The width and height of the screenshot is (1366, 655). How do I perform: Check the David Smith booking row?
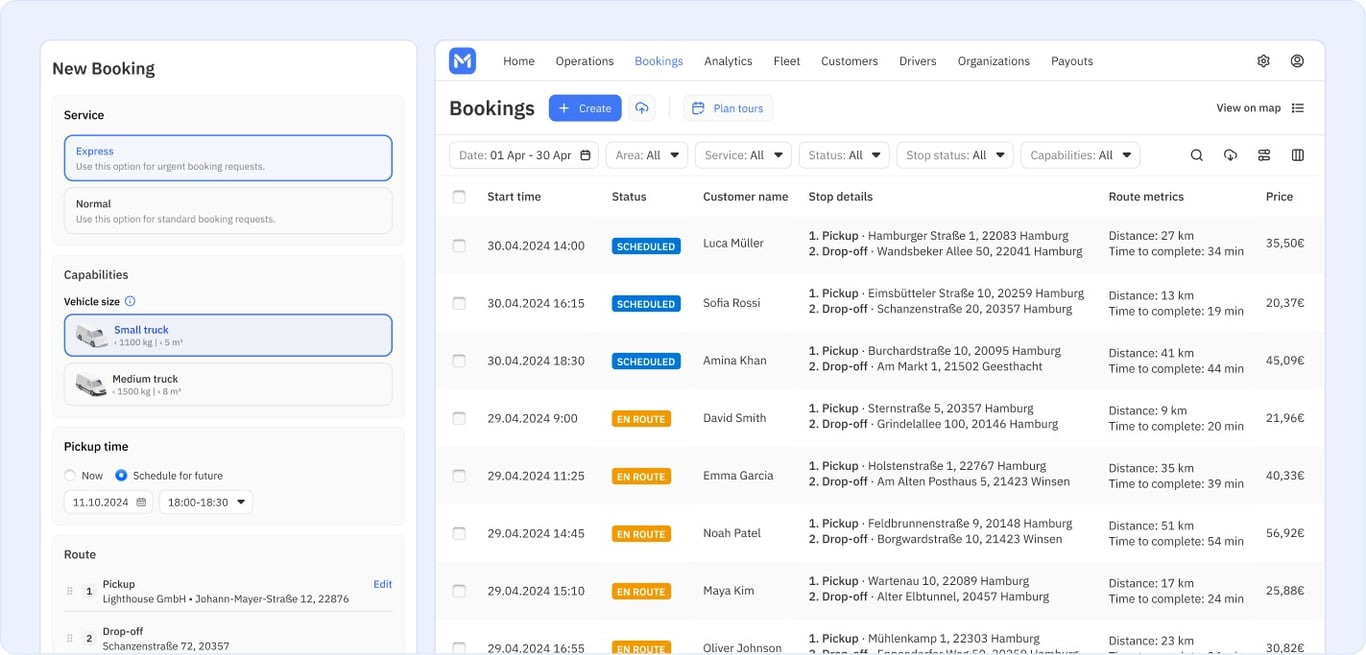coord(459,418)
